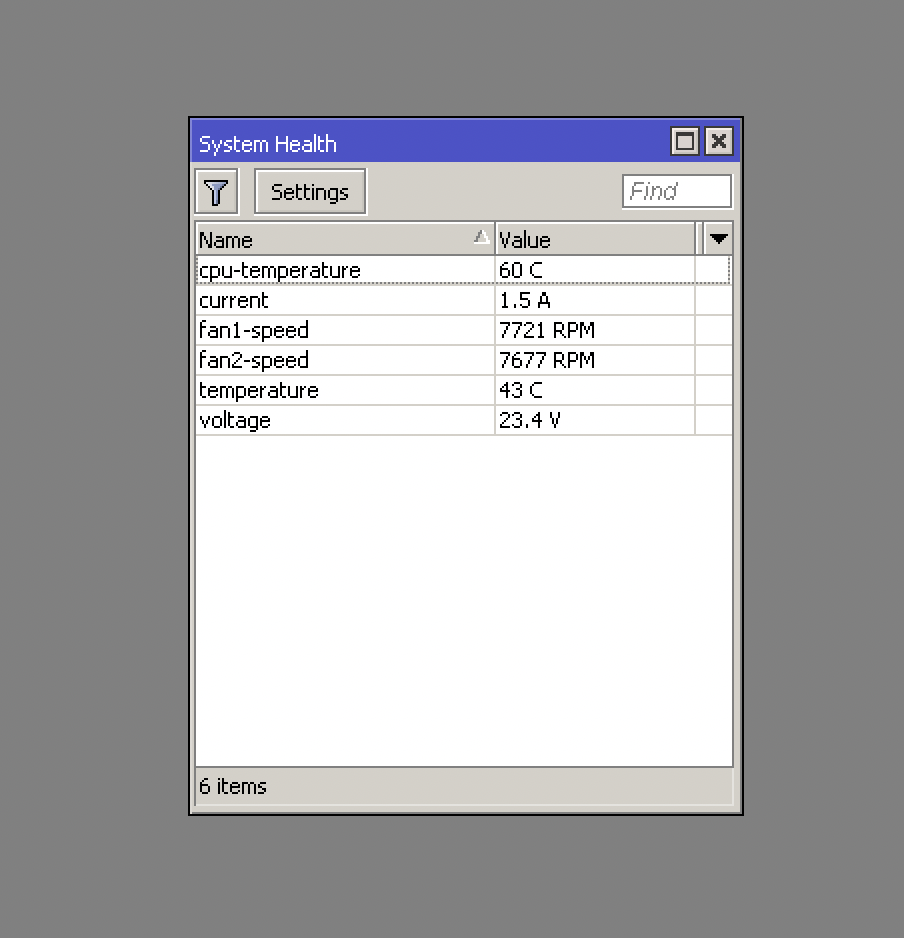The width and height of the screenshot is (904, 938).
Task: Open the column selection arrow button
Action: (718, 239)
